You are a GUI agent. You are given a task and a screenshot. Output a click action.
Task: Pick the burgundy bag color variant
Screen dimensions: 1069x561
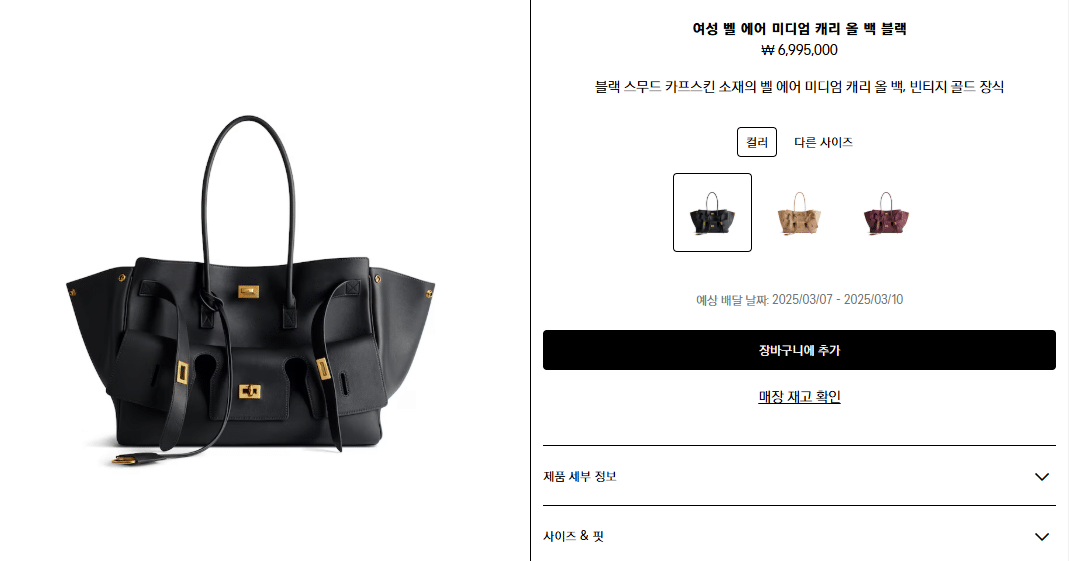(x=886, y=213)
